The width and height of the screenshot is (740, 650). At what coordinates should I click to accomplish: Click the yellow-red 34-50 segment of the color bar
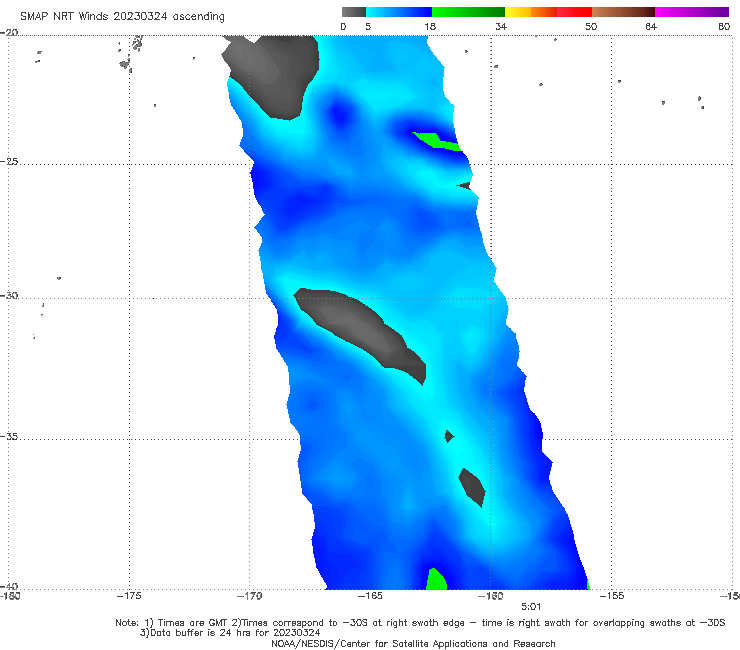click(x=548, y=12)
